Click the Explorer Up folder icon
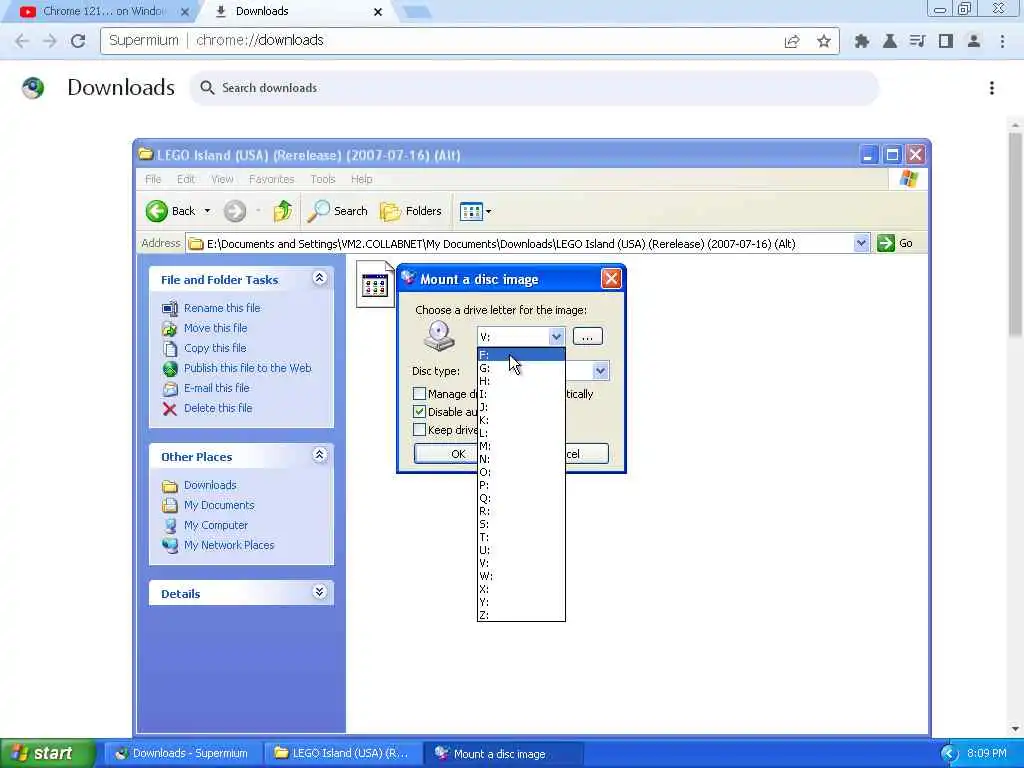1024x768 pixels. [x=283, y=211]
